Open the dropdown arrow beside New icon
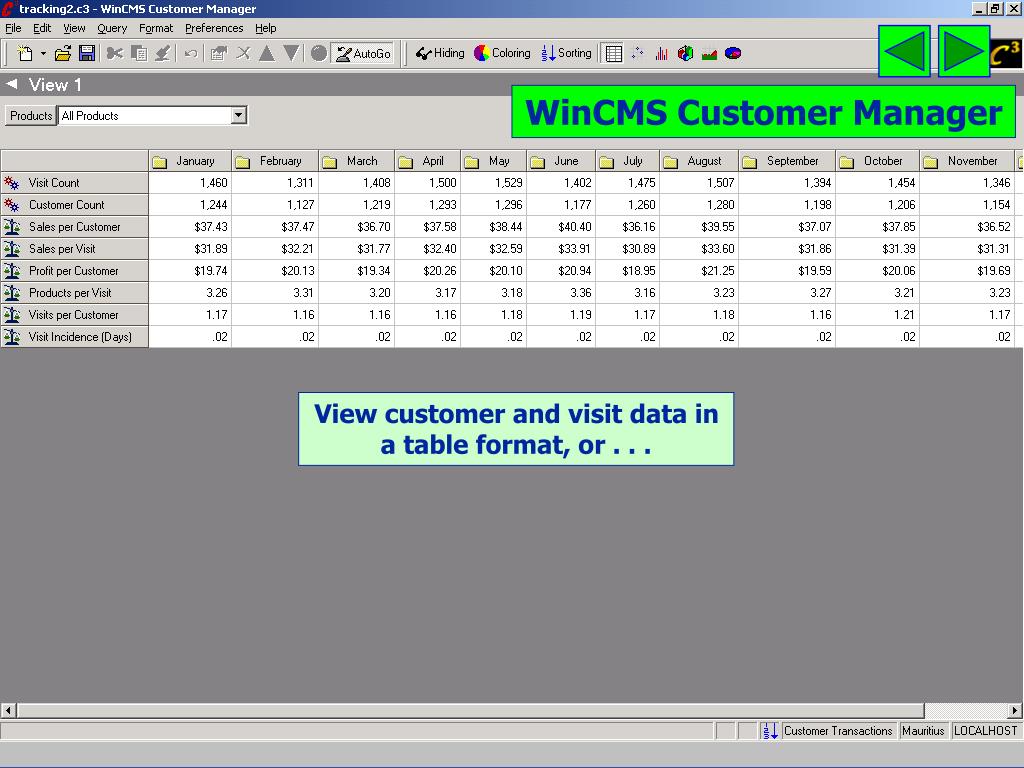Screen dimensions: 1024x768 43,54
